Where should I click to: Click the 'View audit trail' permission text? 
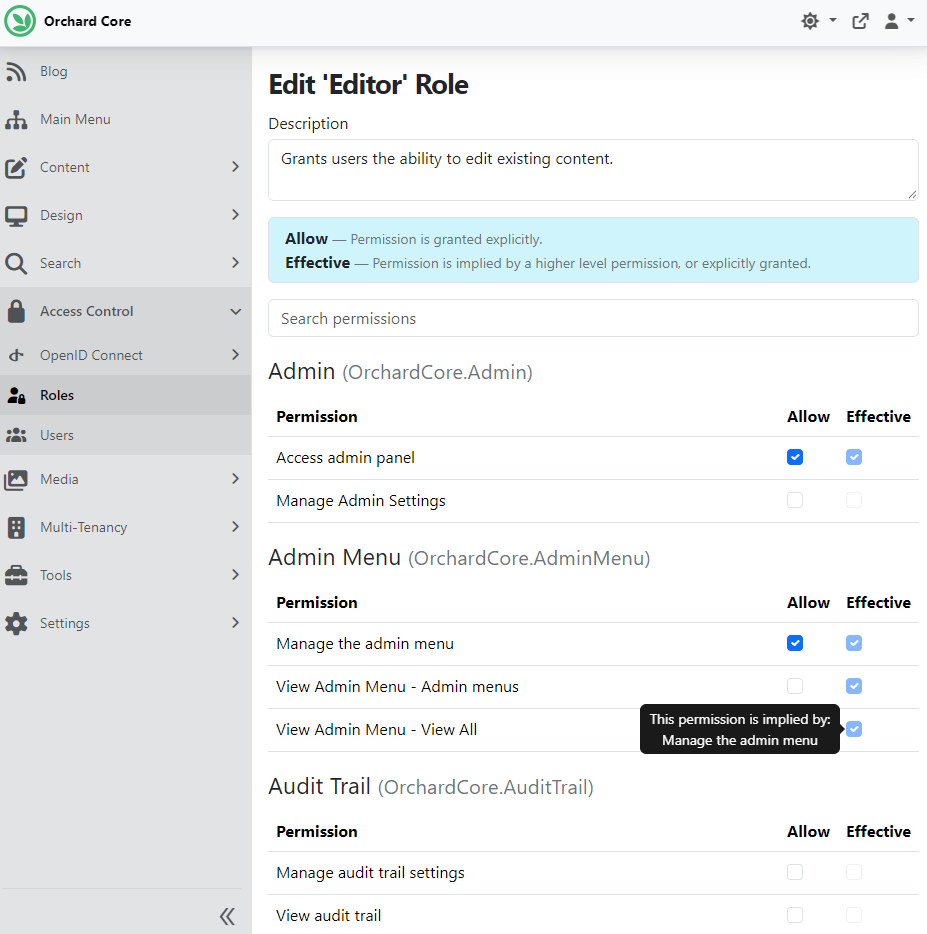pos(329,916)
